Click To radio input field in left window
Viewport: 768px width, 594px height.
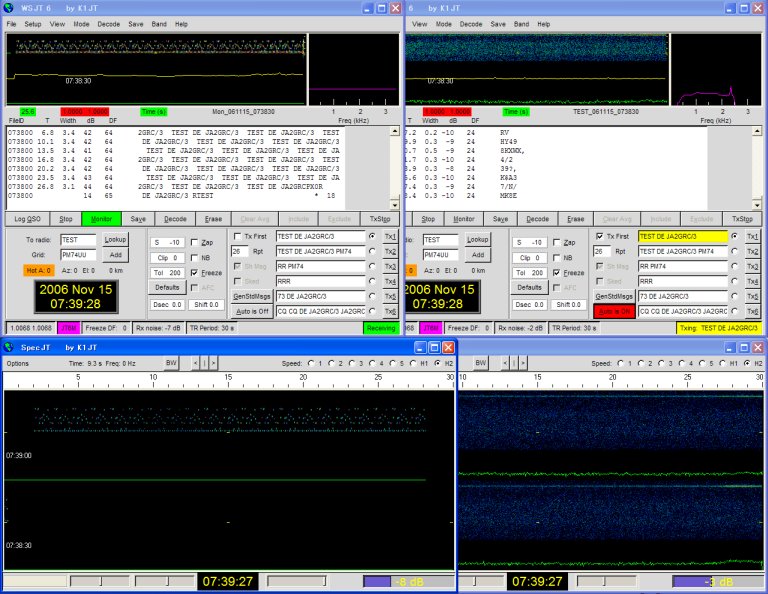[78, 240]
